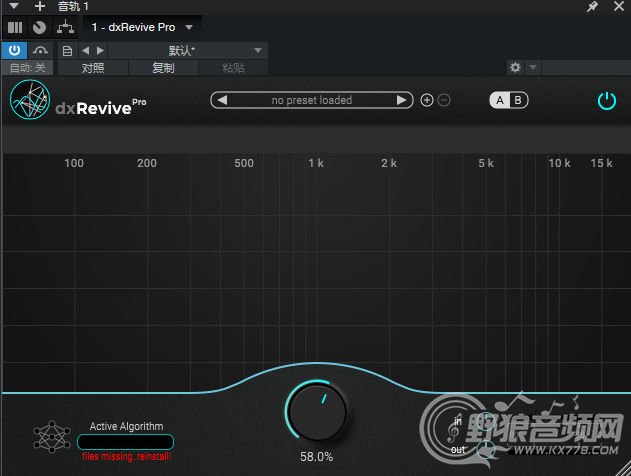Open the routing tree icon
The height and width of the screenshot is (476, 631).
click(65, 27)
